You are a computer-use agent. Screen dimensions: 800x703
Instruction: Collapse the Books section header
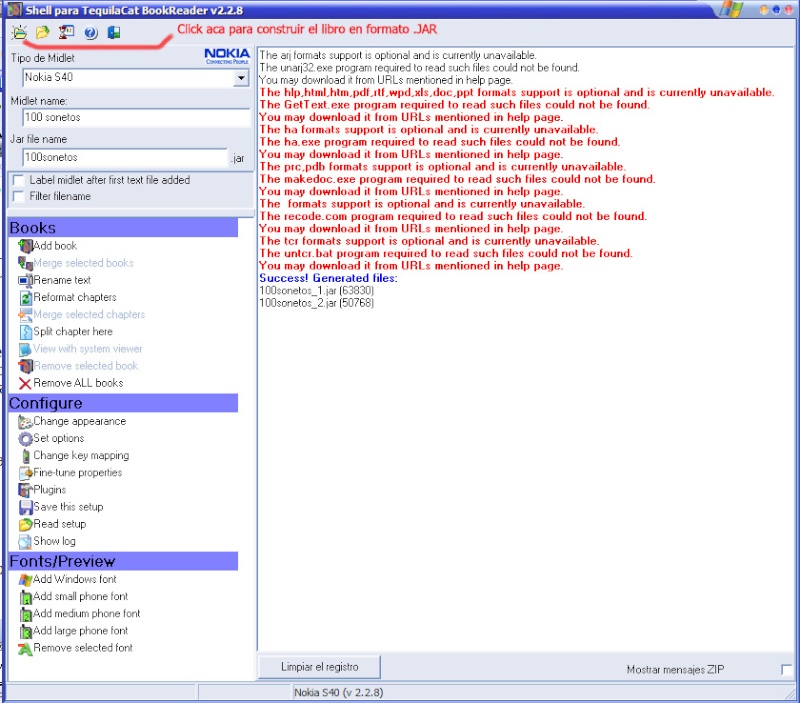click(123, 228)
